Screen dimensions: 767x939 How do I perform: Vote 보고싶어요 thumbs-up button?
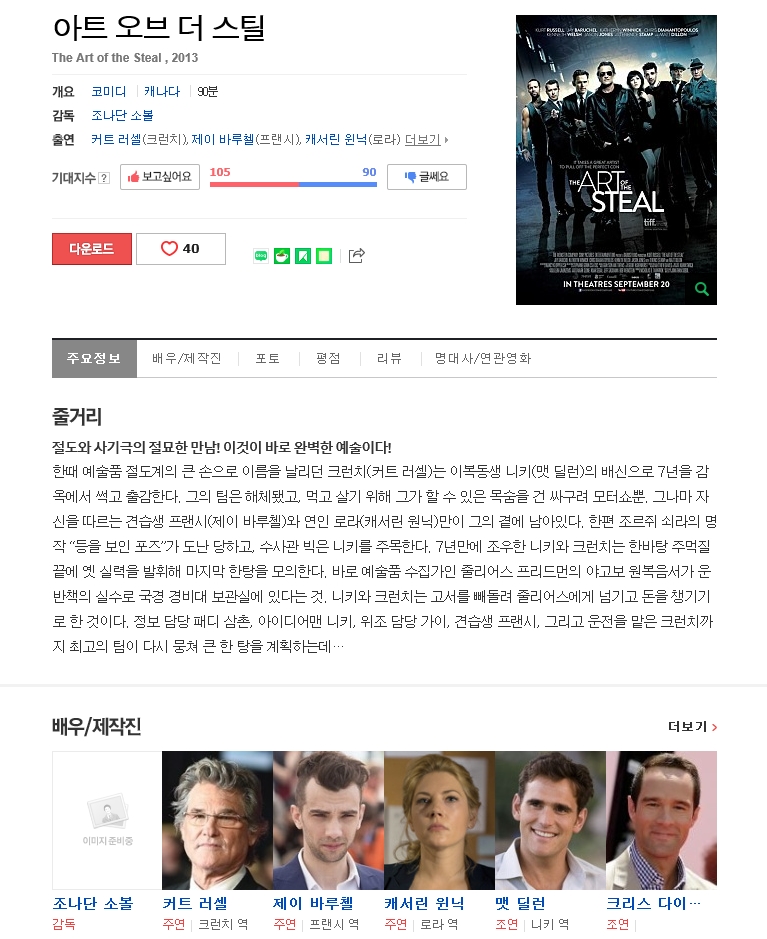pyautogui.click(x=160, y=177)
